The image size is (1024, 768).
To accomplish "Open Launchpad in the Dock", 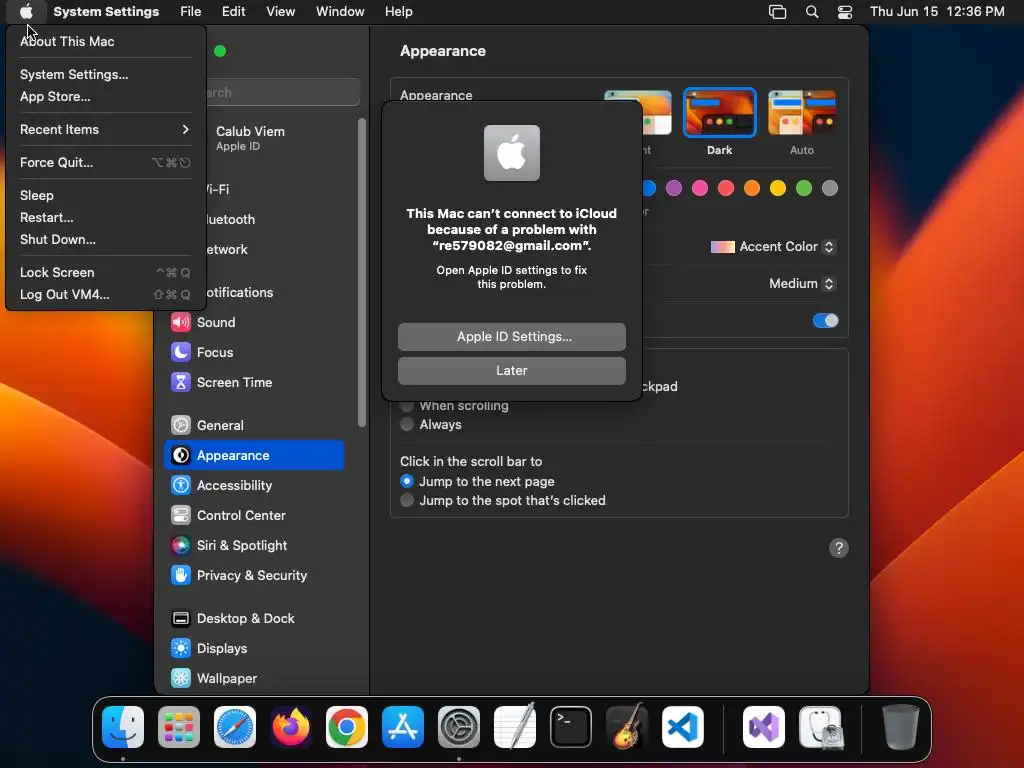I will 179,727.
